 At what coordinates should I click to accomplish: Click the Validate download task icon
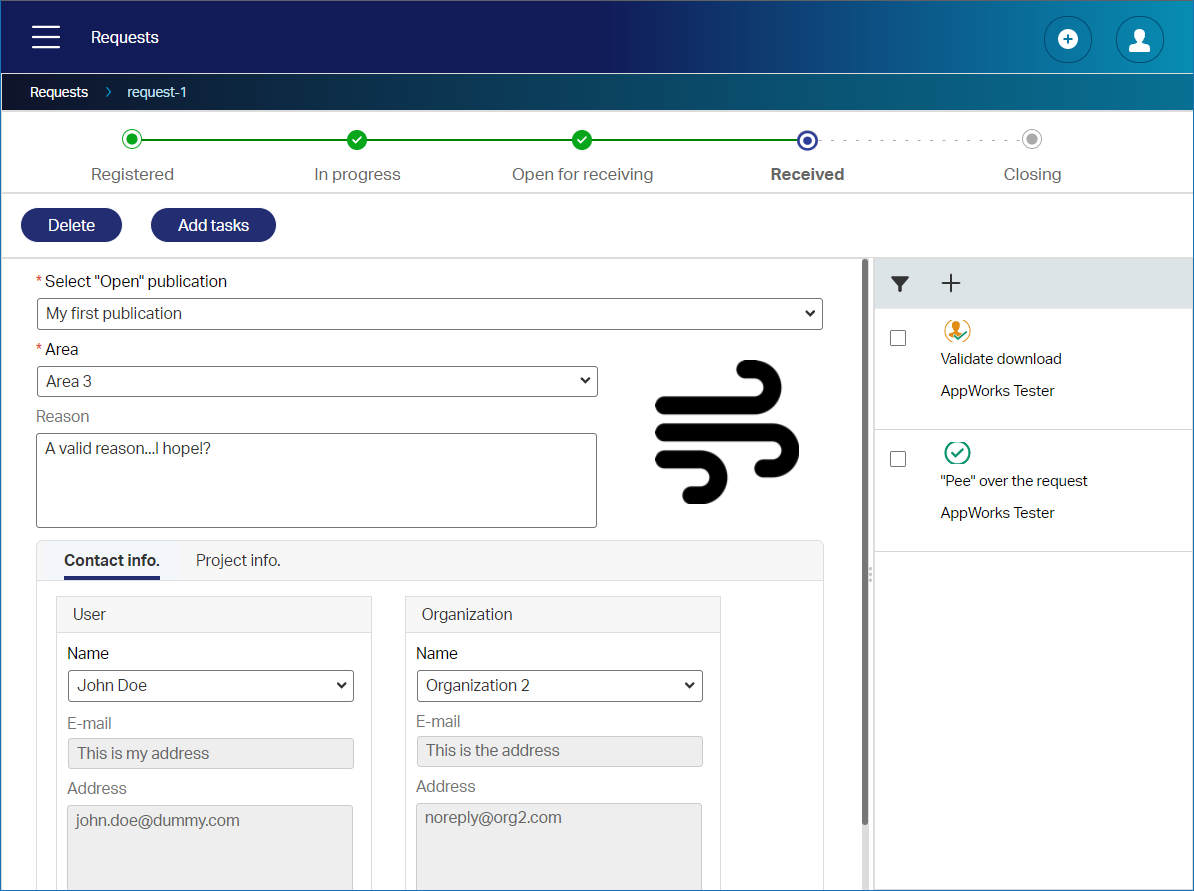957,331
